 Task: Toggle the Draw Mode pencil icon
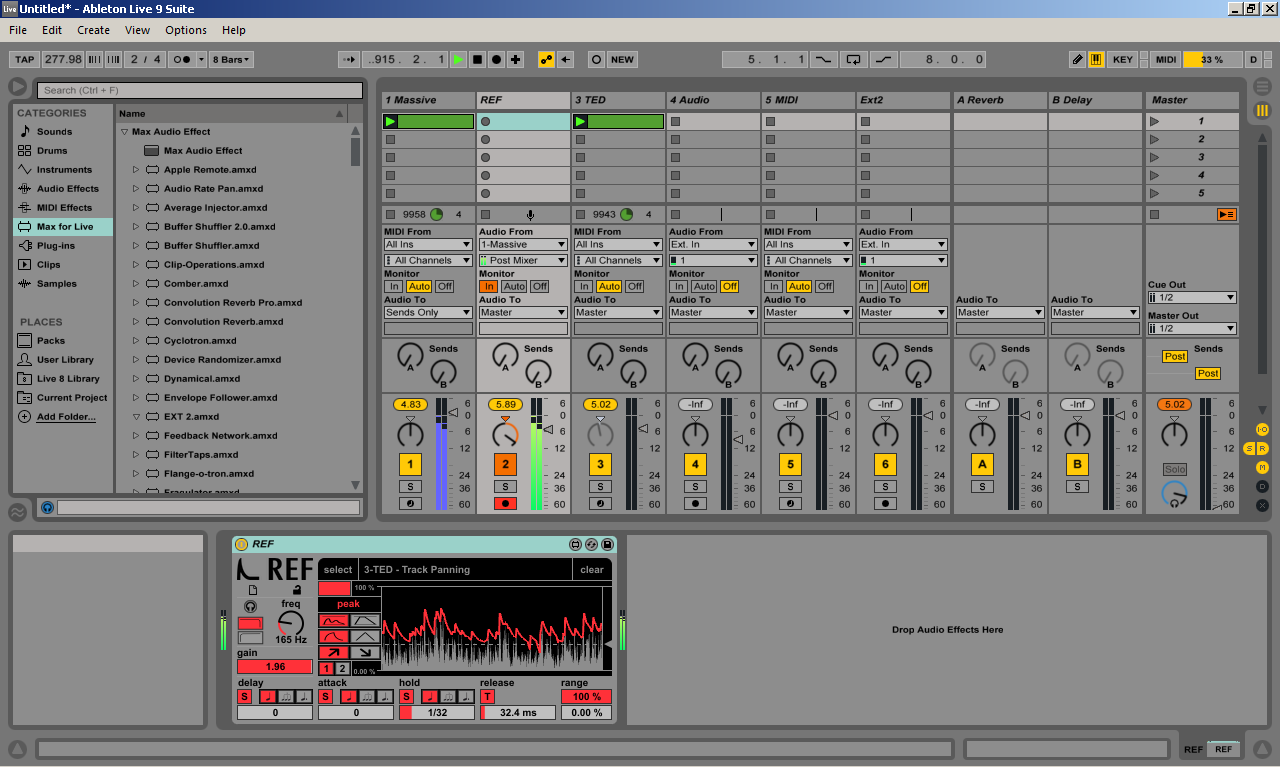[1077, 59]
